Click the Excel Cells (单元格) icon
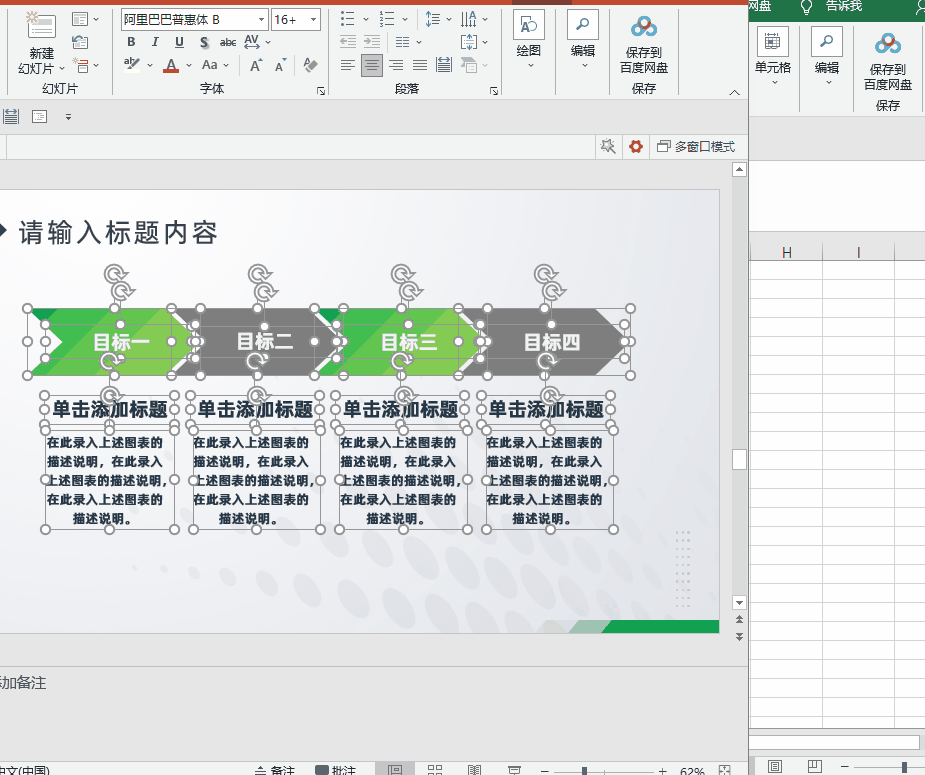 (x=772, y=42)
